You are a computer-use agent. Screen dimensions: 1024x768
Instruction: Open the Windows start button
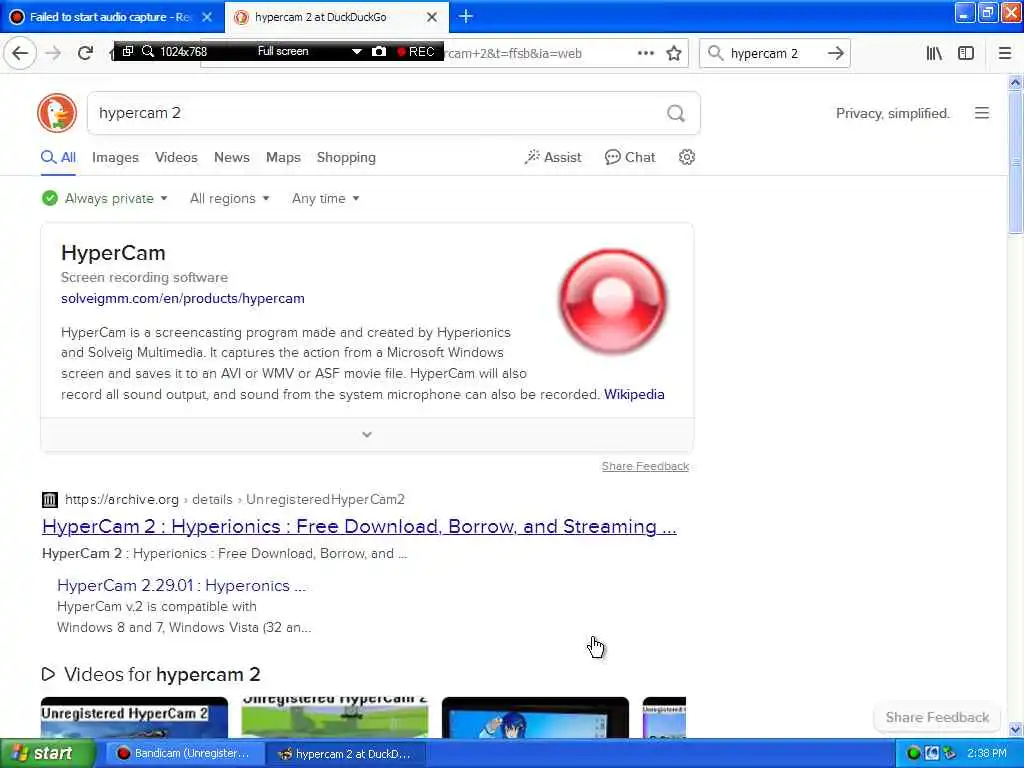[47, 754]
